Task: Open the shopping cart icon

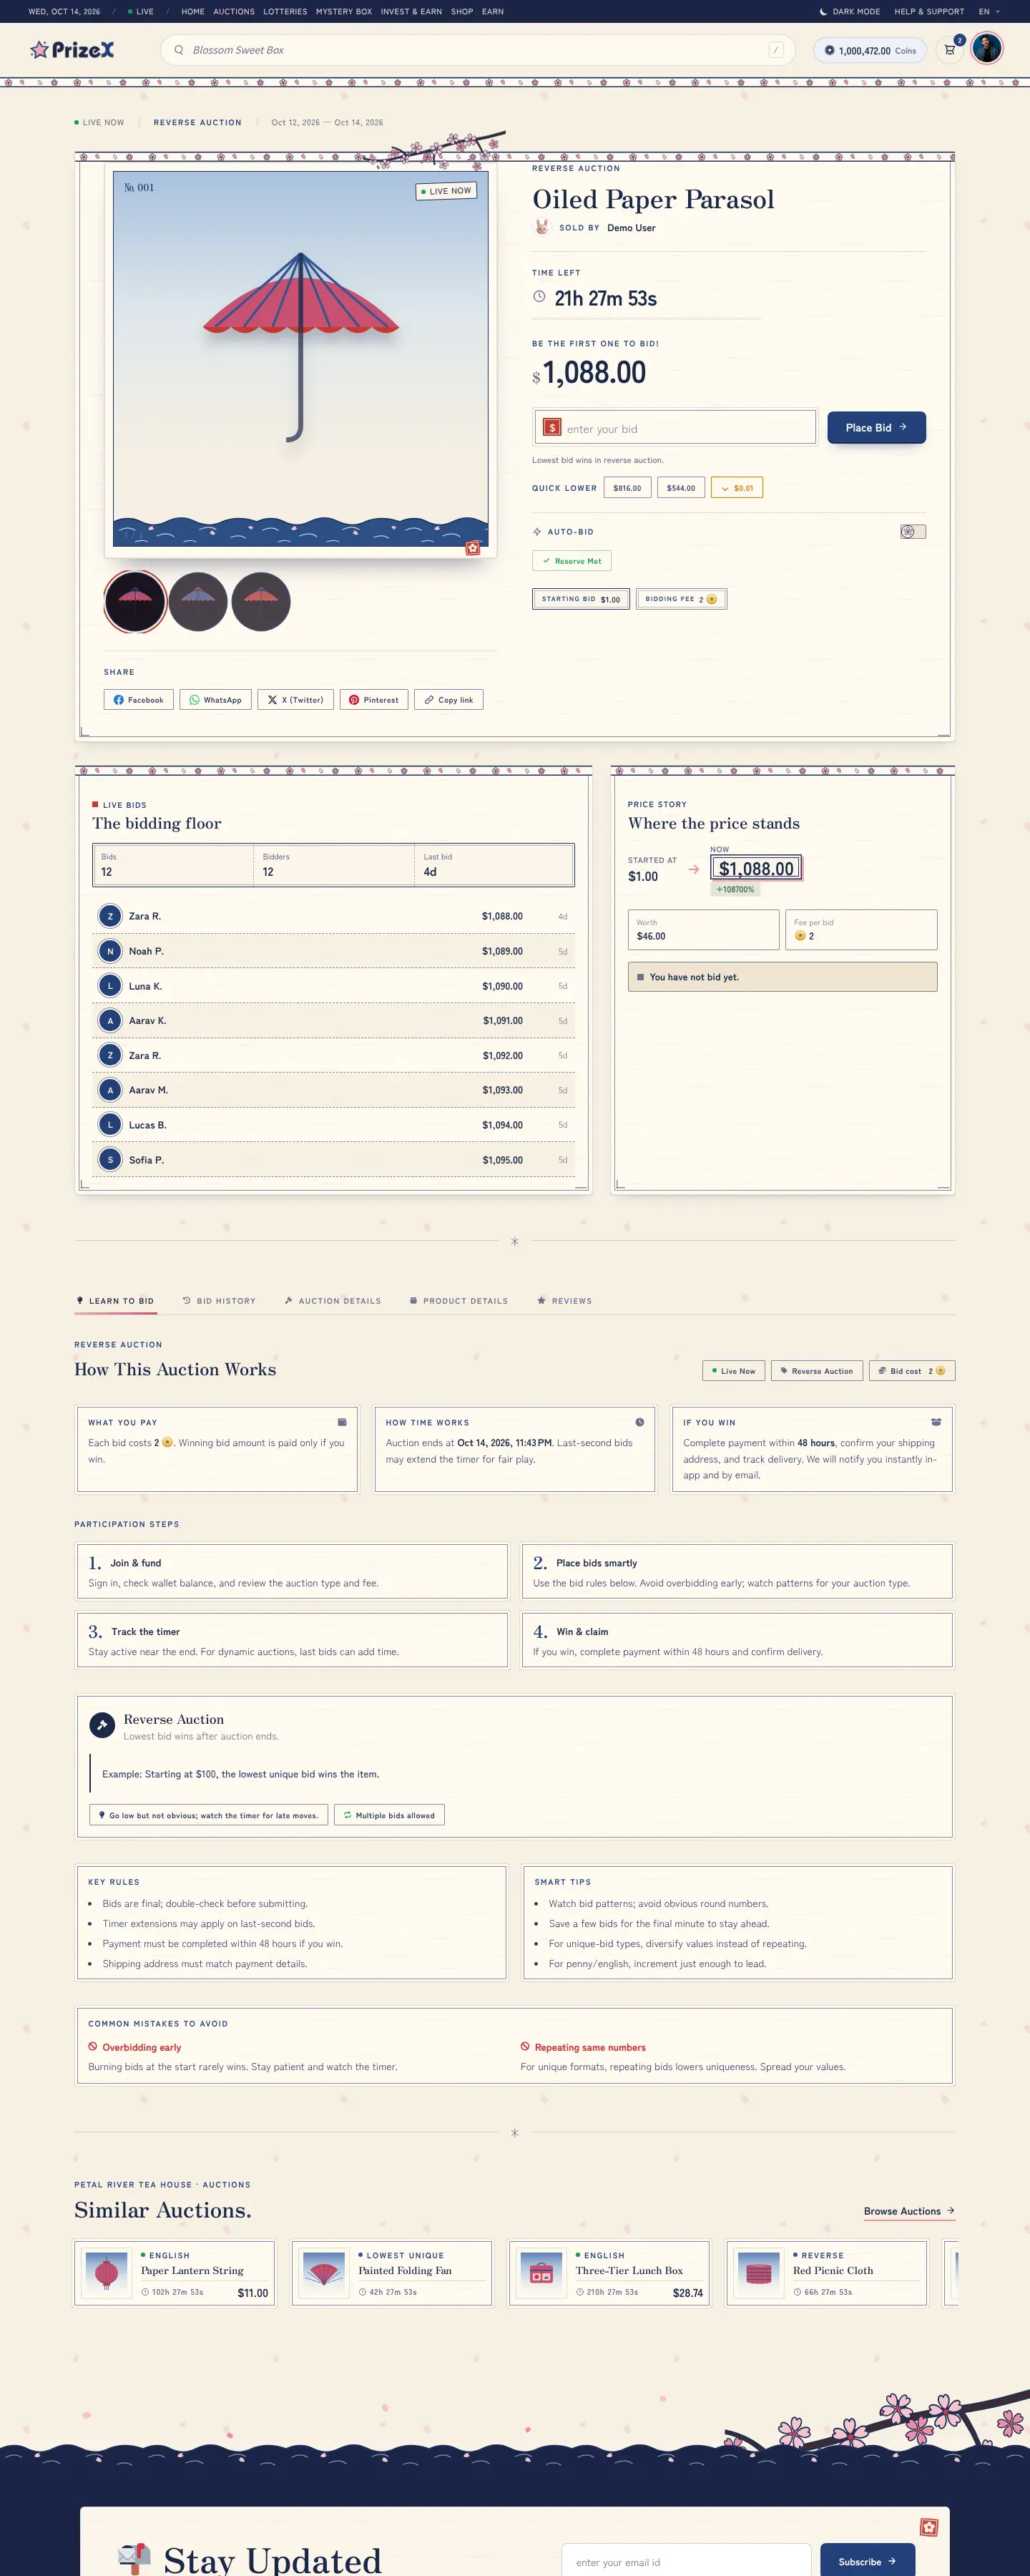Action: (x=950, y=50)
